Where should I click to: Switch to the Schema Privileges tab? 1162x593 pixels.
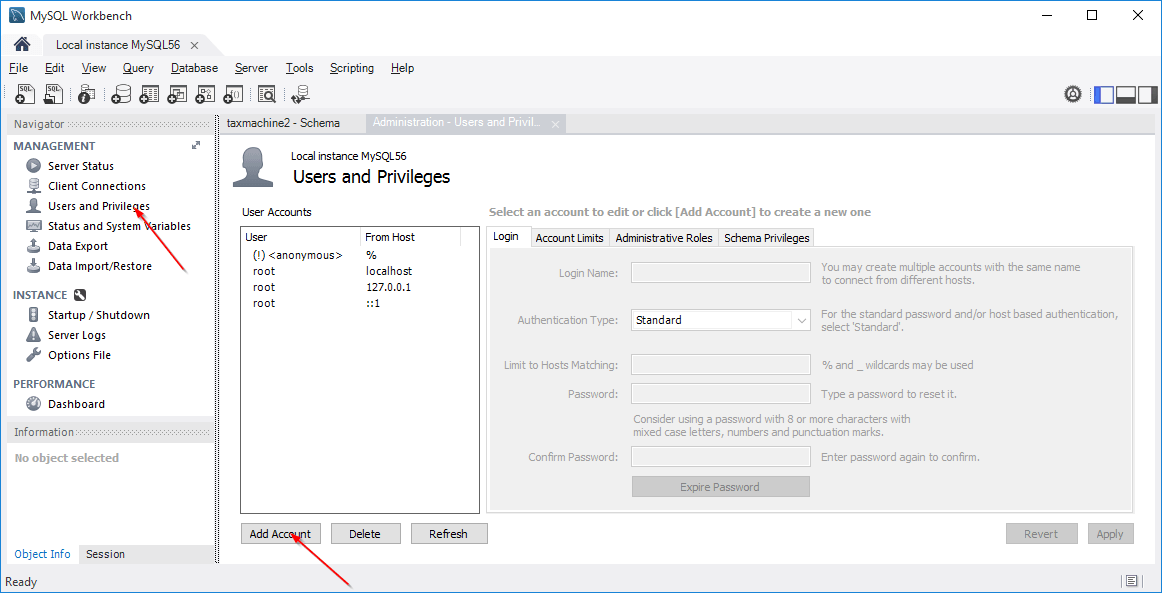(766, 238)
